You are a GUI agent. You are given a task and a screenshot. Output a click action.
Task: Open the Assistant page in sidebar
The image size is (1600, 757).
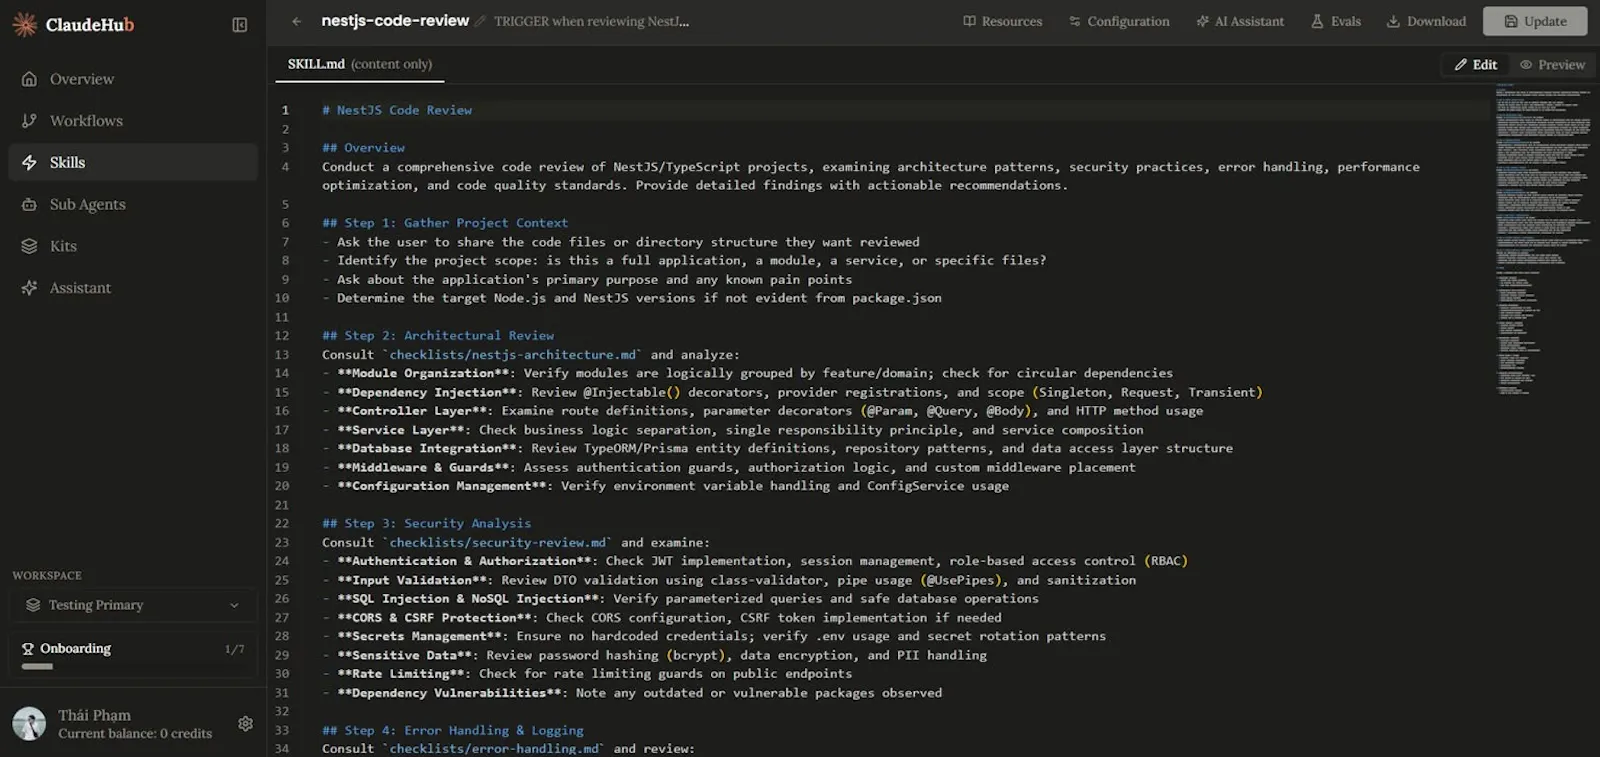tap(133, 288)
